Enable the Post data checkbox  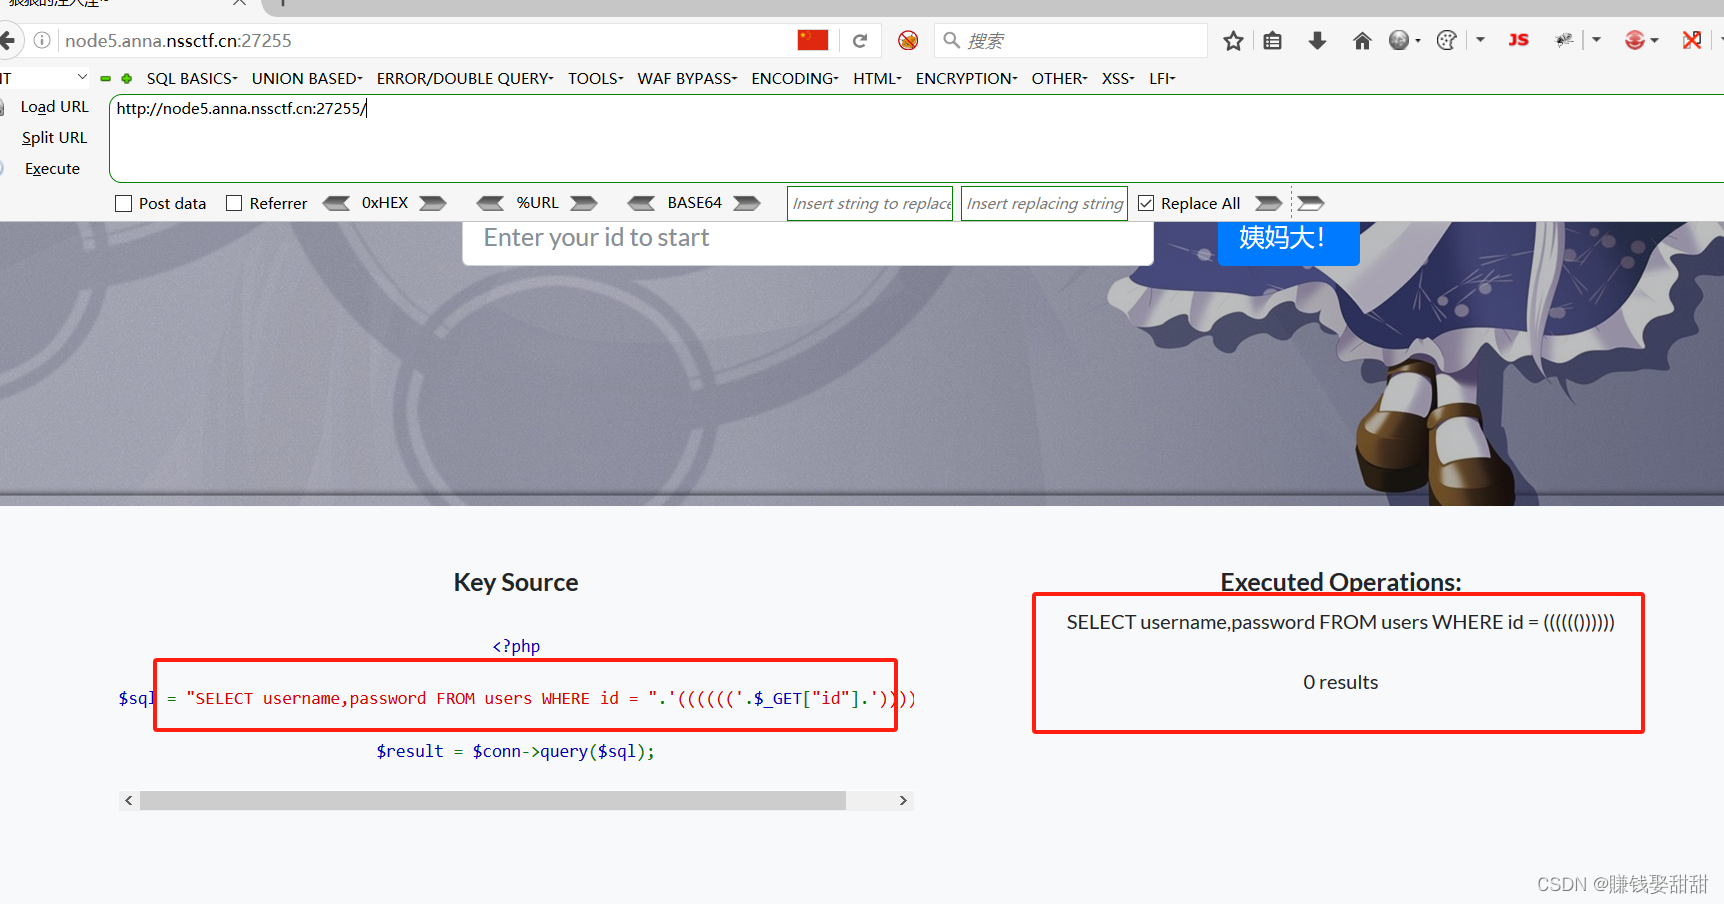[x=124, y=203]
